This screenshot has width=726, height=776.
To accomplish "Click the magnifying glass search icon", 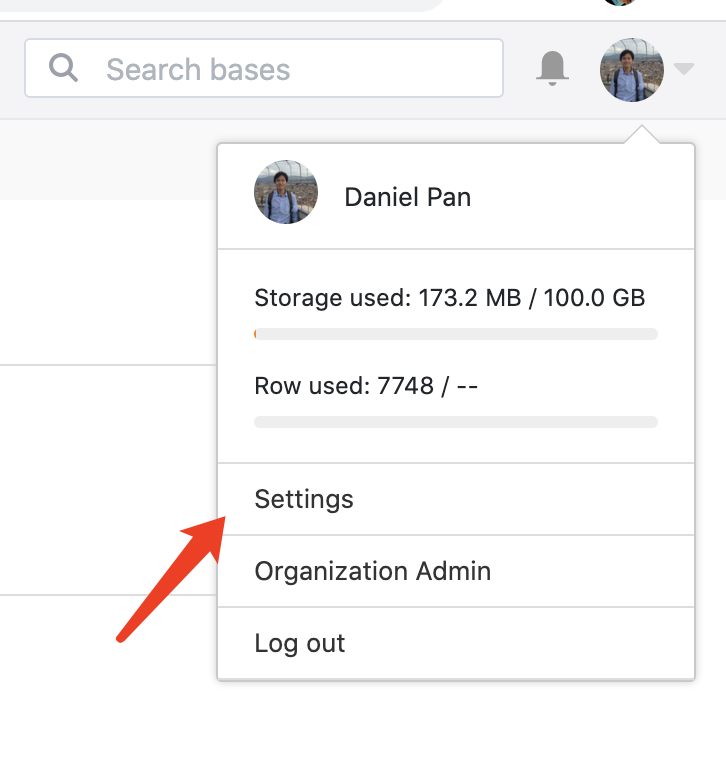I will [x=63, y=68].
